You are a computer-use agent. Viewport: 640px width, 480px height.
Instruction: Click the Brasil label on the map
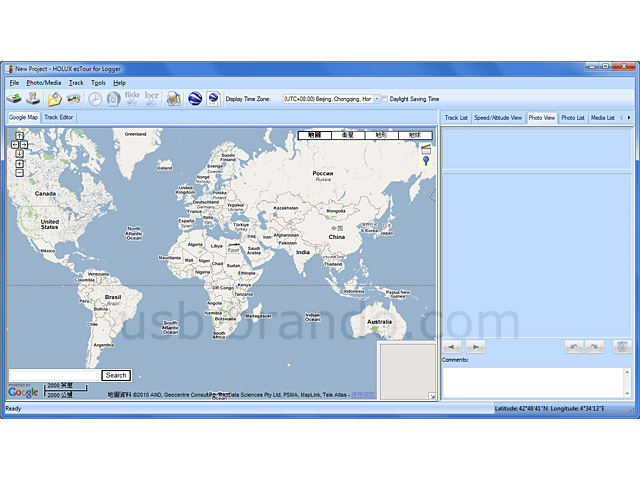(113, 297)
